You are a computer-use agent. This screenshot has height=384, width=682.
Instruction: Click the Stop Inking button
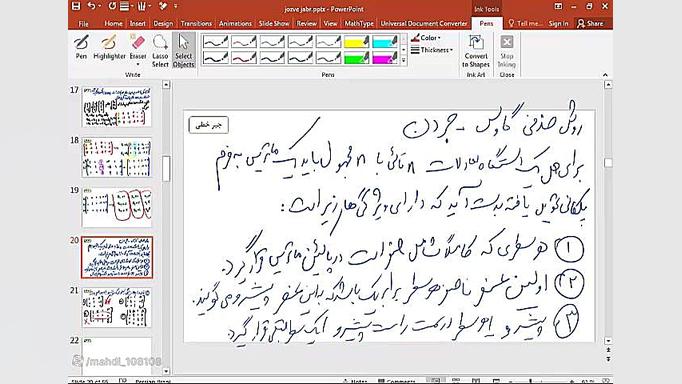(507, 51)
